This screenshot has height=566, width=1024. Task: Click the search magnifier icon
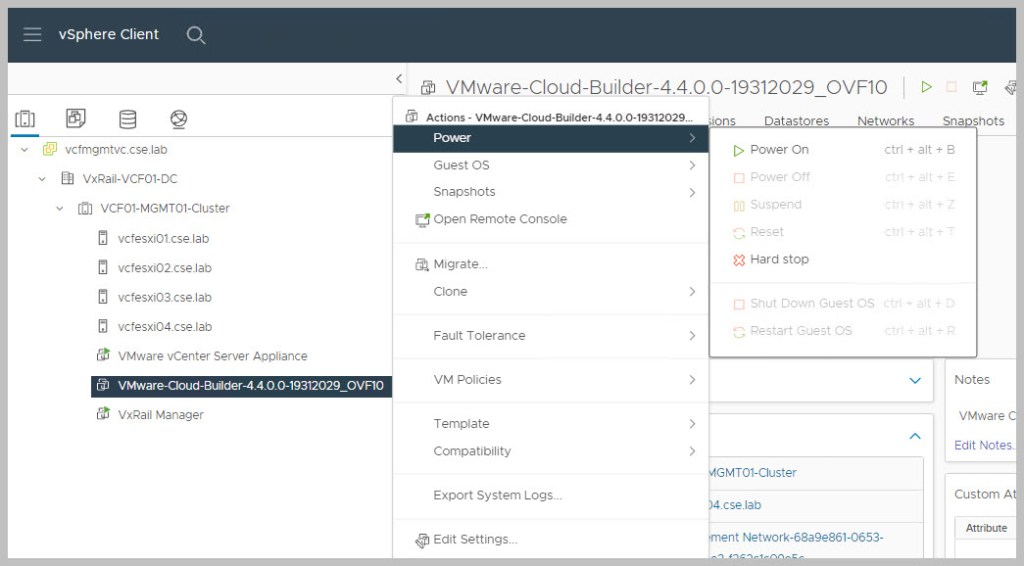click(x=196, y=35)
